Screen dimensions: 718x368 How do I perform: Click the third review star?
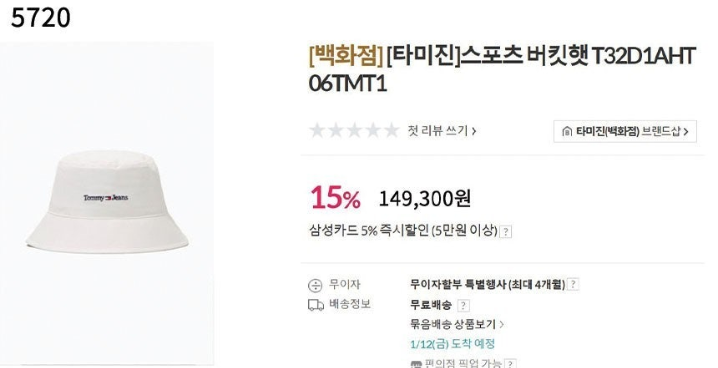(354, 130)
